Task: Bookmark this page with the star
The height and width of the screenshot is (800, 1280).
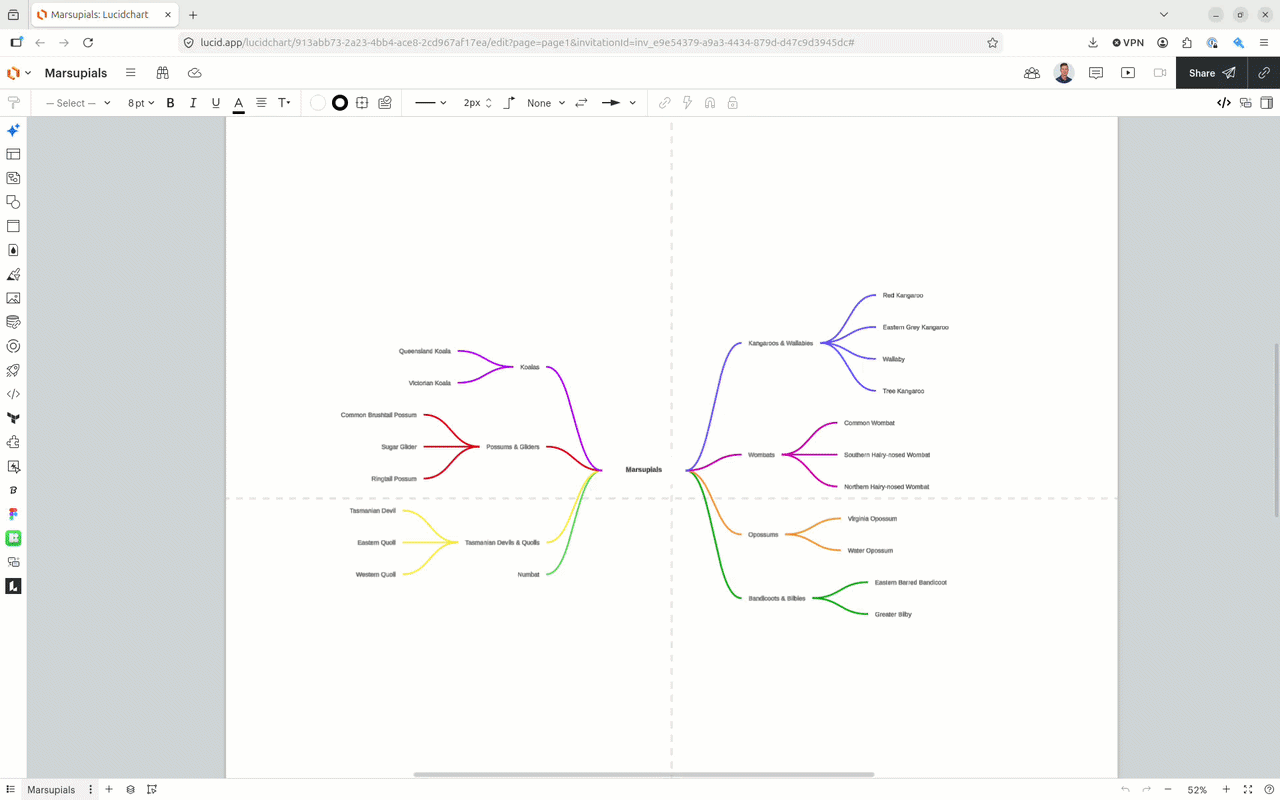Action: pos(992,43)
